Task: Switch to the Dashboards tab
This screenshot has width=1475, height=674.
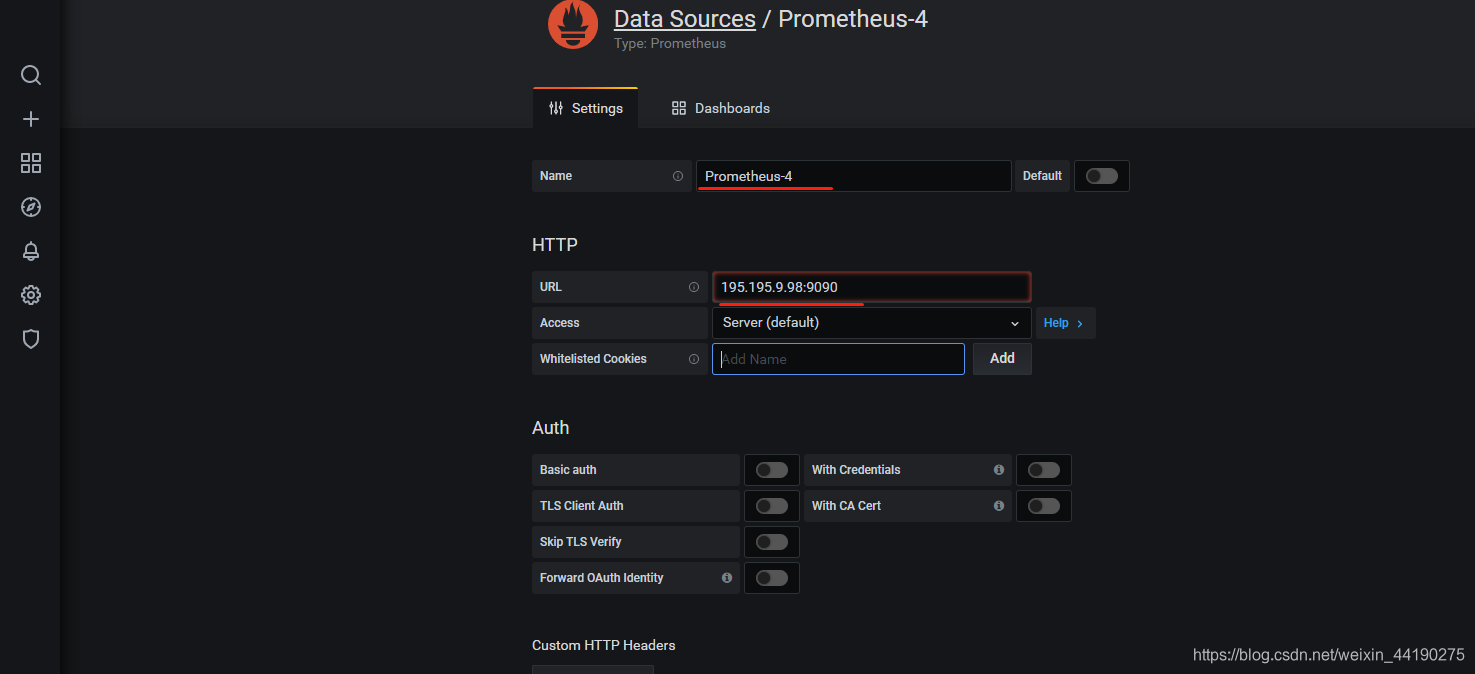Action: click(x=720, y=108)
